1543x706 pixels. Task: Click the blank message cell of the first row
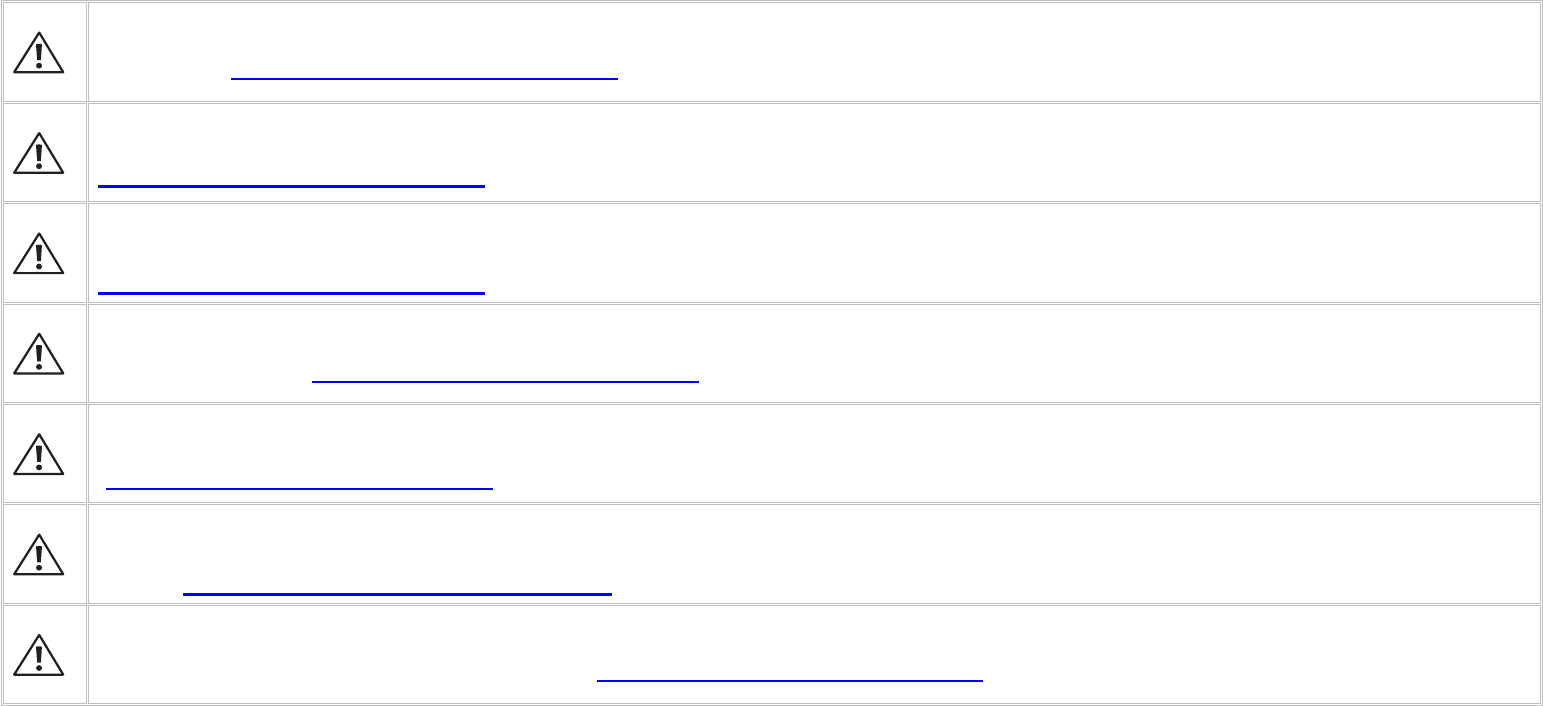click(x=1000, y=40)
